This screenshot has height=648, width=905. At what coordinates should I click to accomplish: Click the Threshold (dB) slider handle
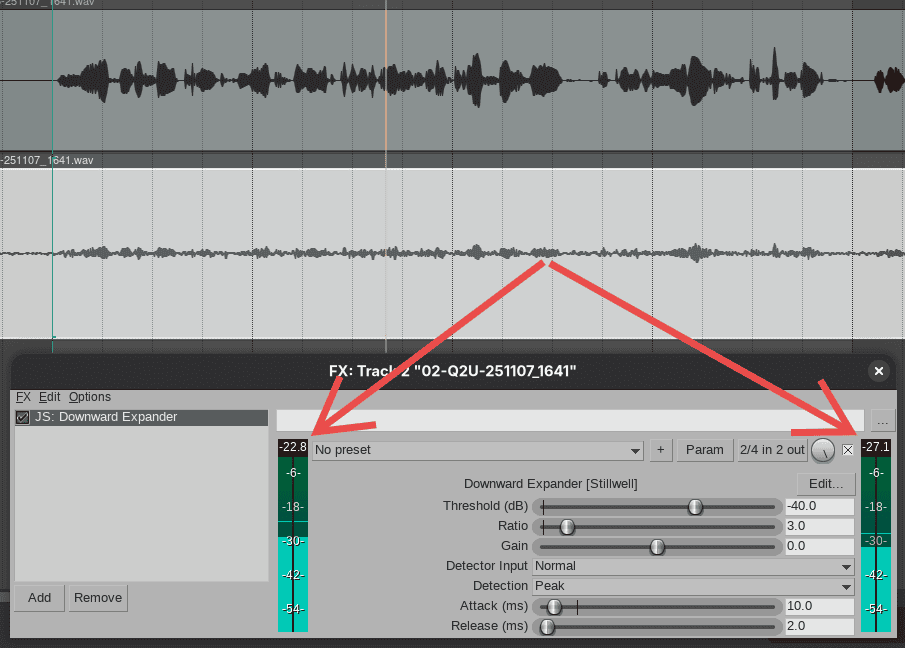695,507
